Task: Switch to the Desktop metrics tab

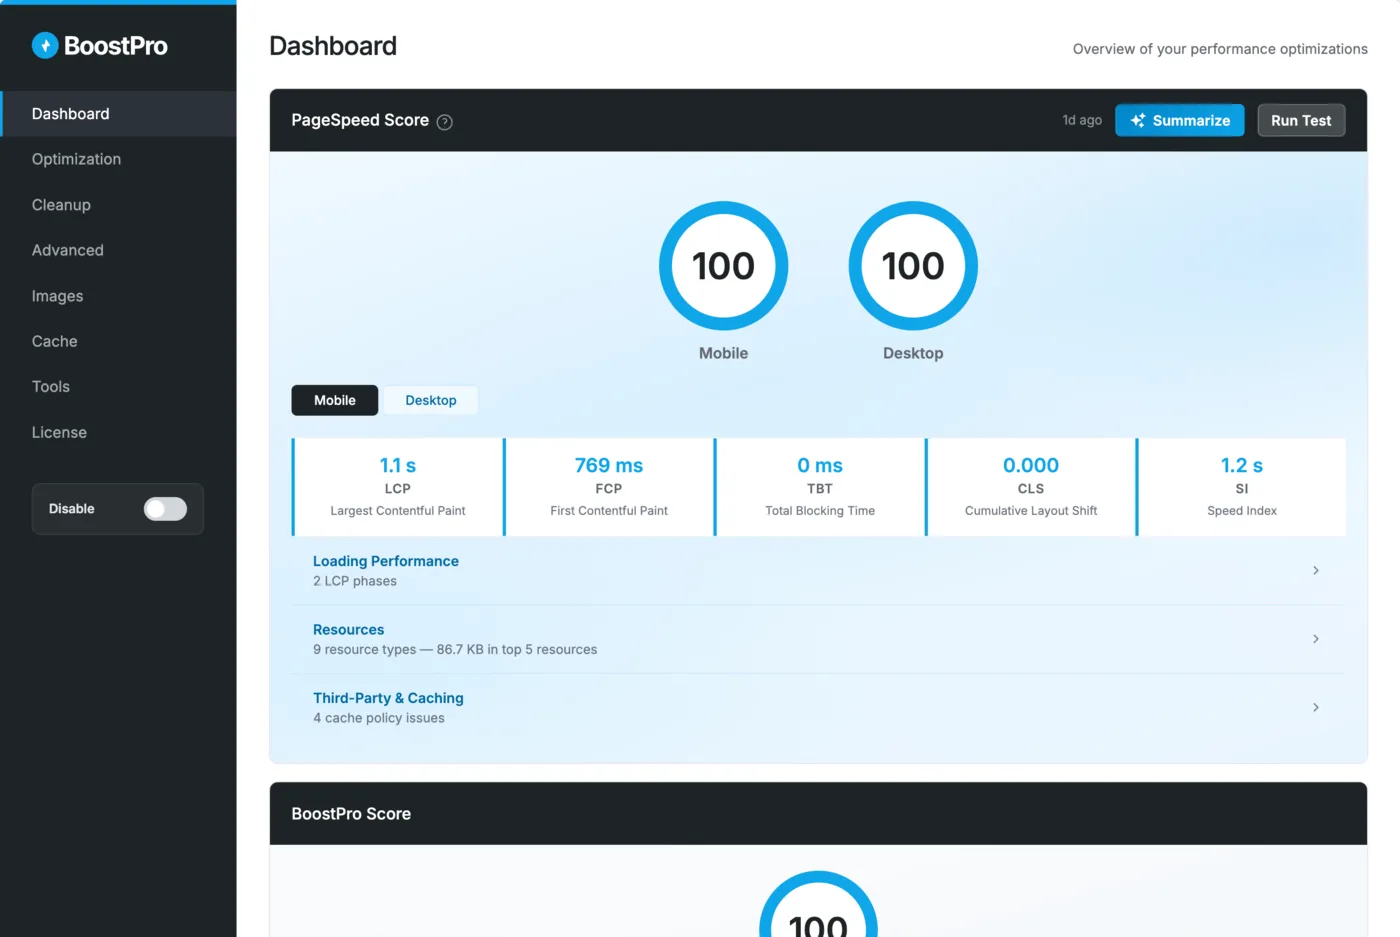Action: point(431,400)
